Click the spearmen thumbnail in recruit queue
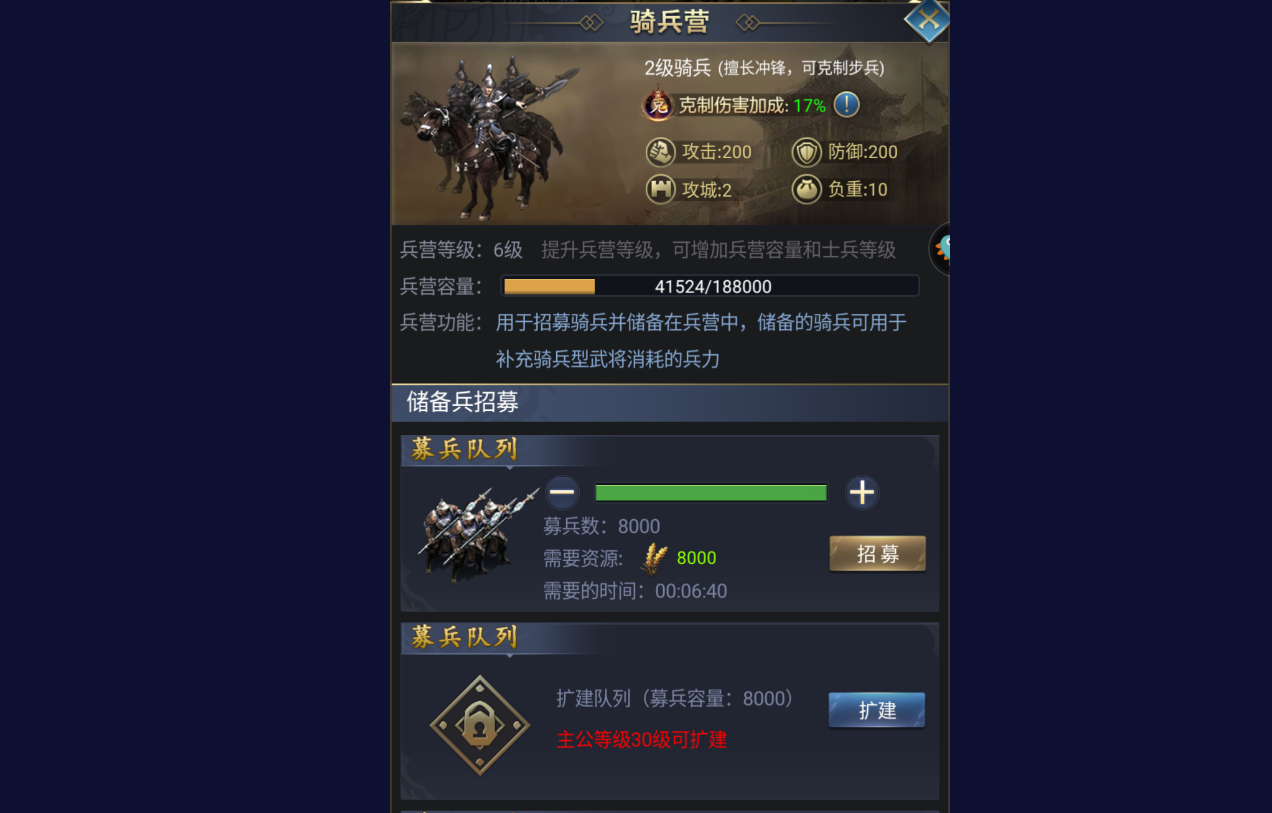The image size is (1272, 813). (477, 535)
